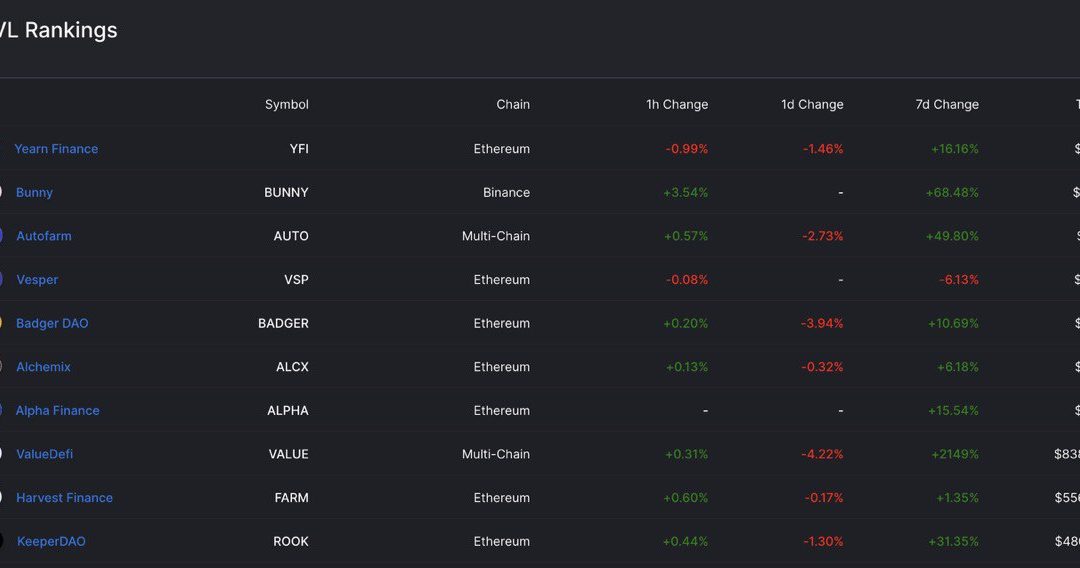
Task: Click the Badger DAO logo icon
Action: point(1,323)
